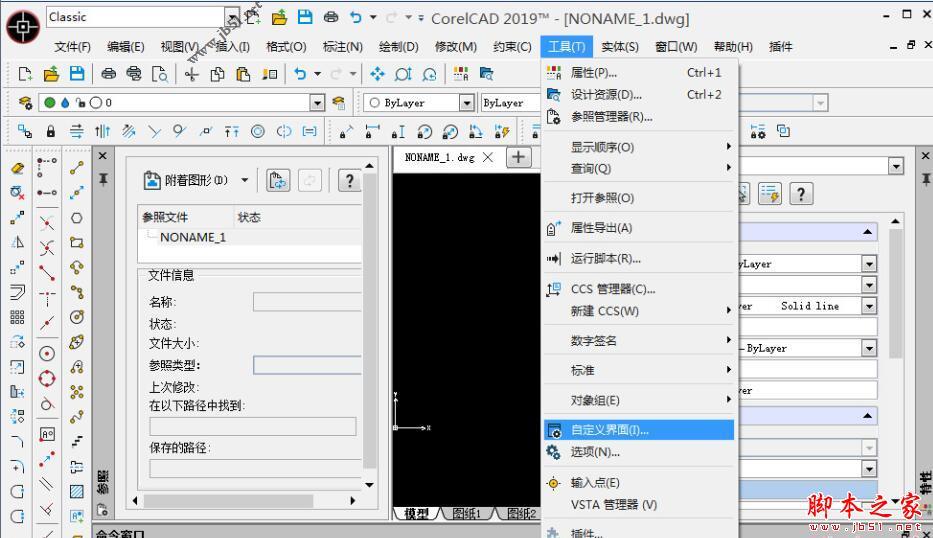The width and height of the screenshot is (933, 538).
Task: Open the Help menu
Action: point(733,46)
